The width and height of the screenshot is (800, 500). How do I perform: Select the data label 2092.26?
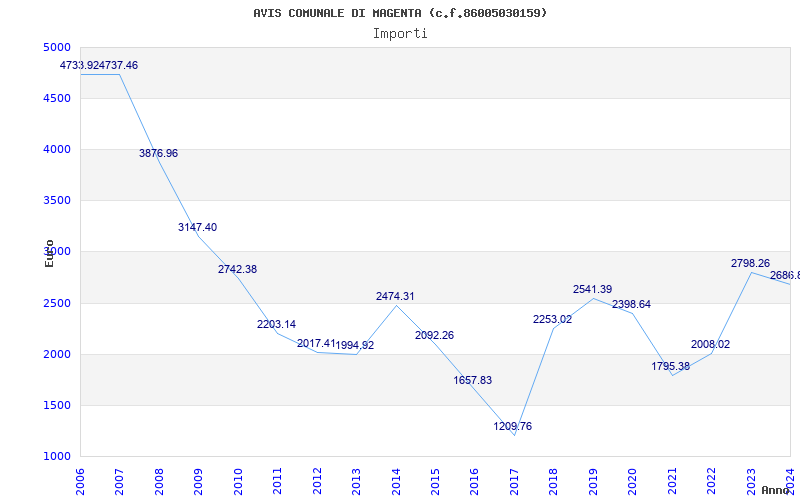pyautogui.click(x=434, y=335)
